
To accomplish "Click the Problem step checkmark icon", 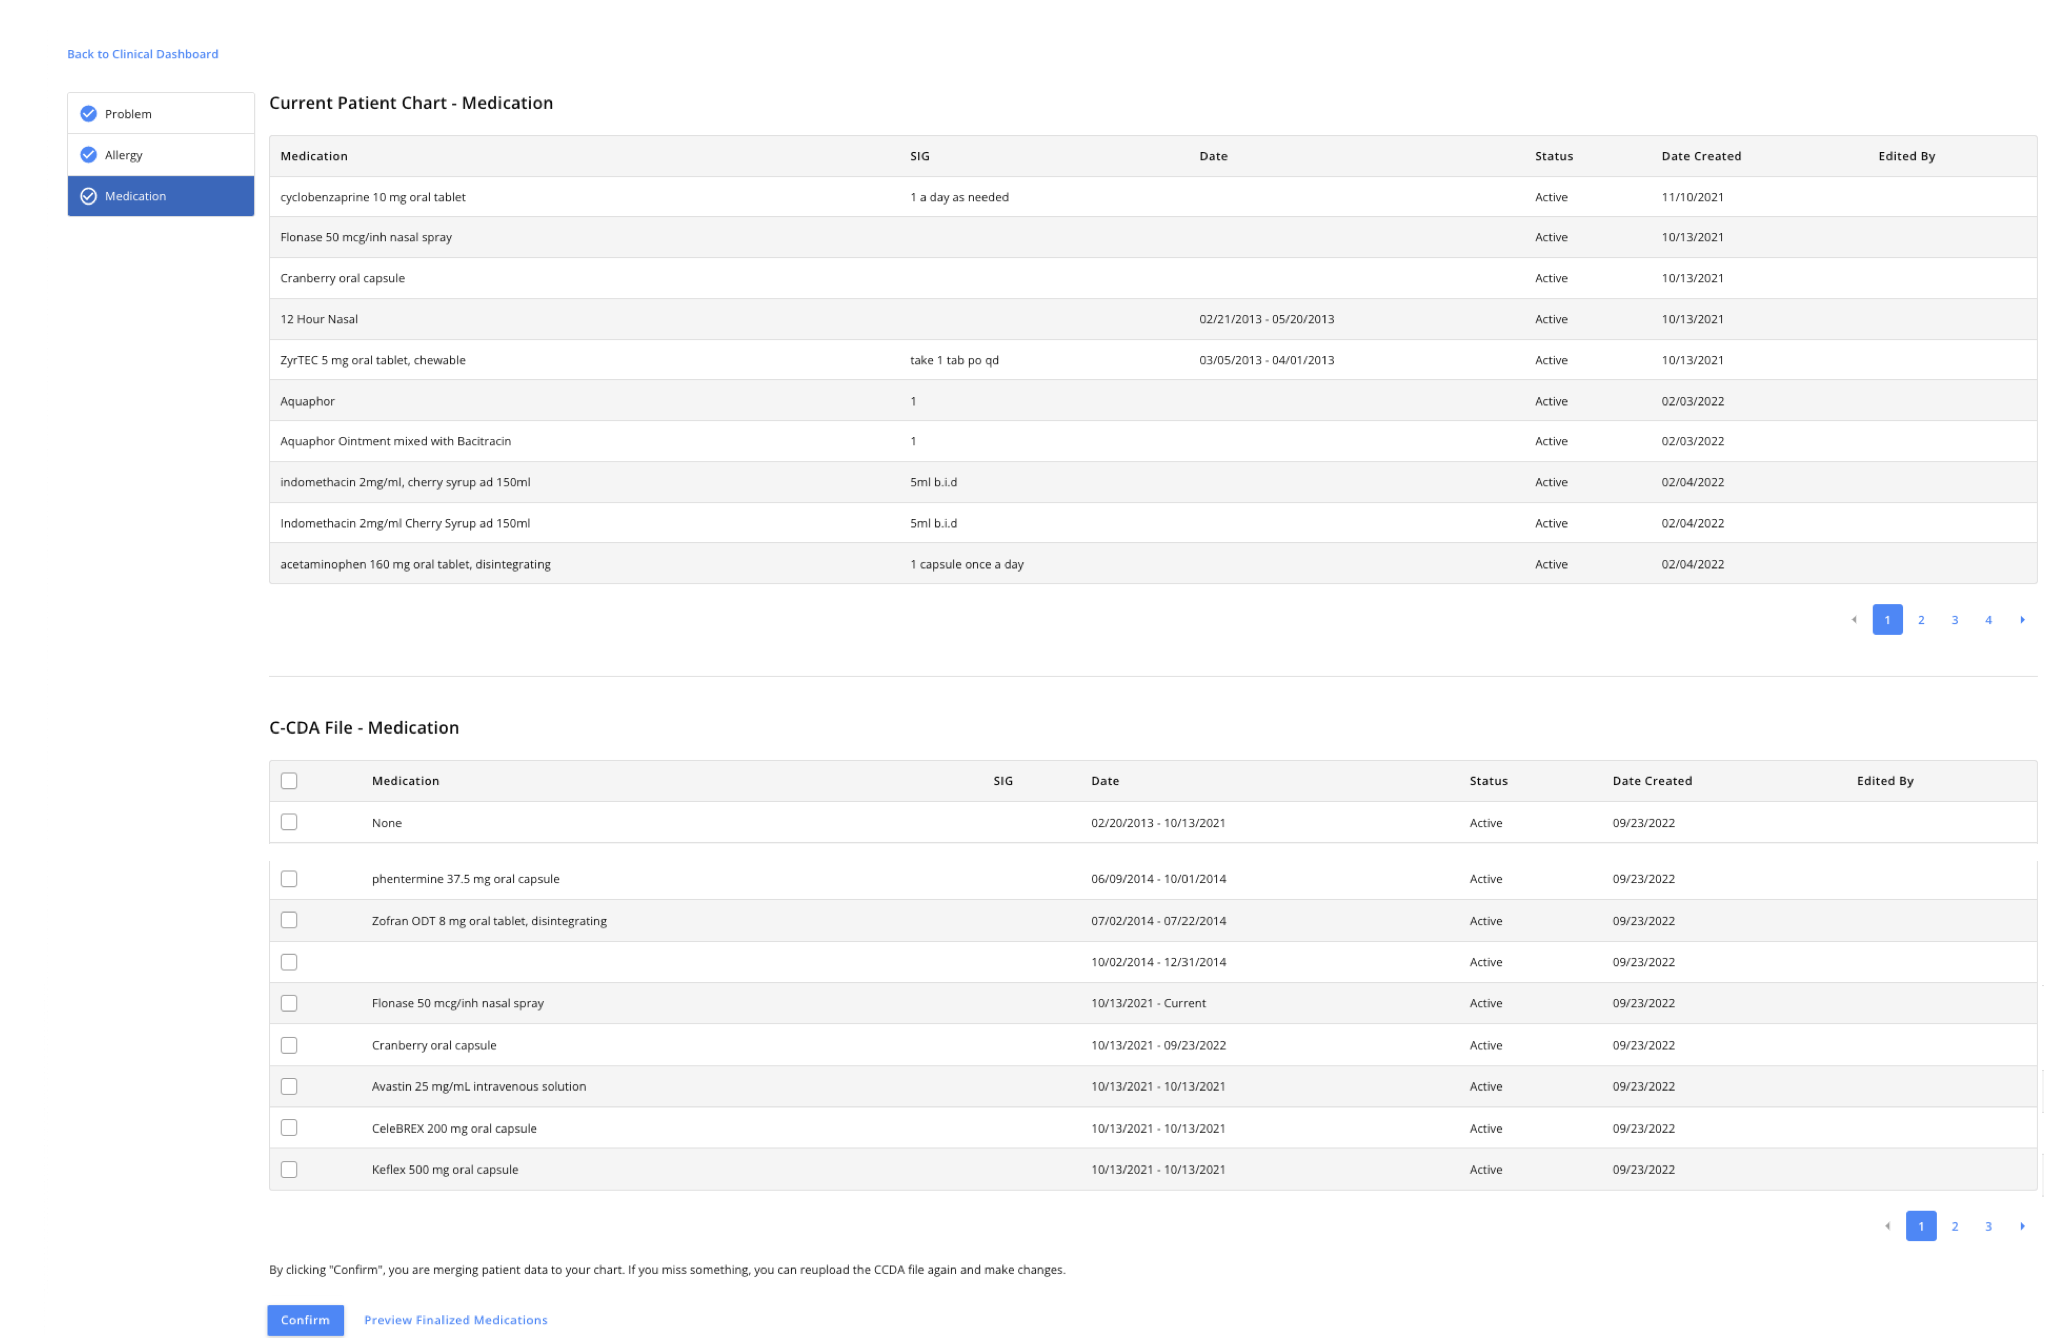I will (x=88, y=113).
